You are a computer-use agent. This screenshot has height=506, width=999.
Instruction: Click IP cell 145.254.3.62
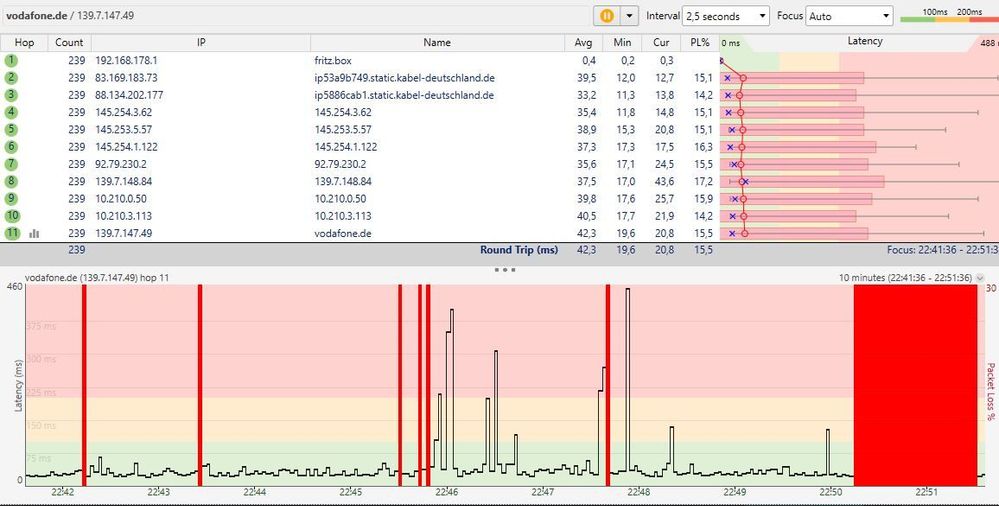point(124,112)
